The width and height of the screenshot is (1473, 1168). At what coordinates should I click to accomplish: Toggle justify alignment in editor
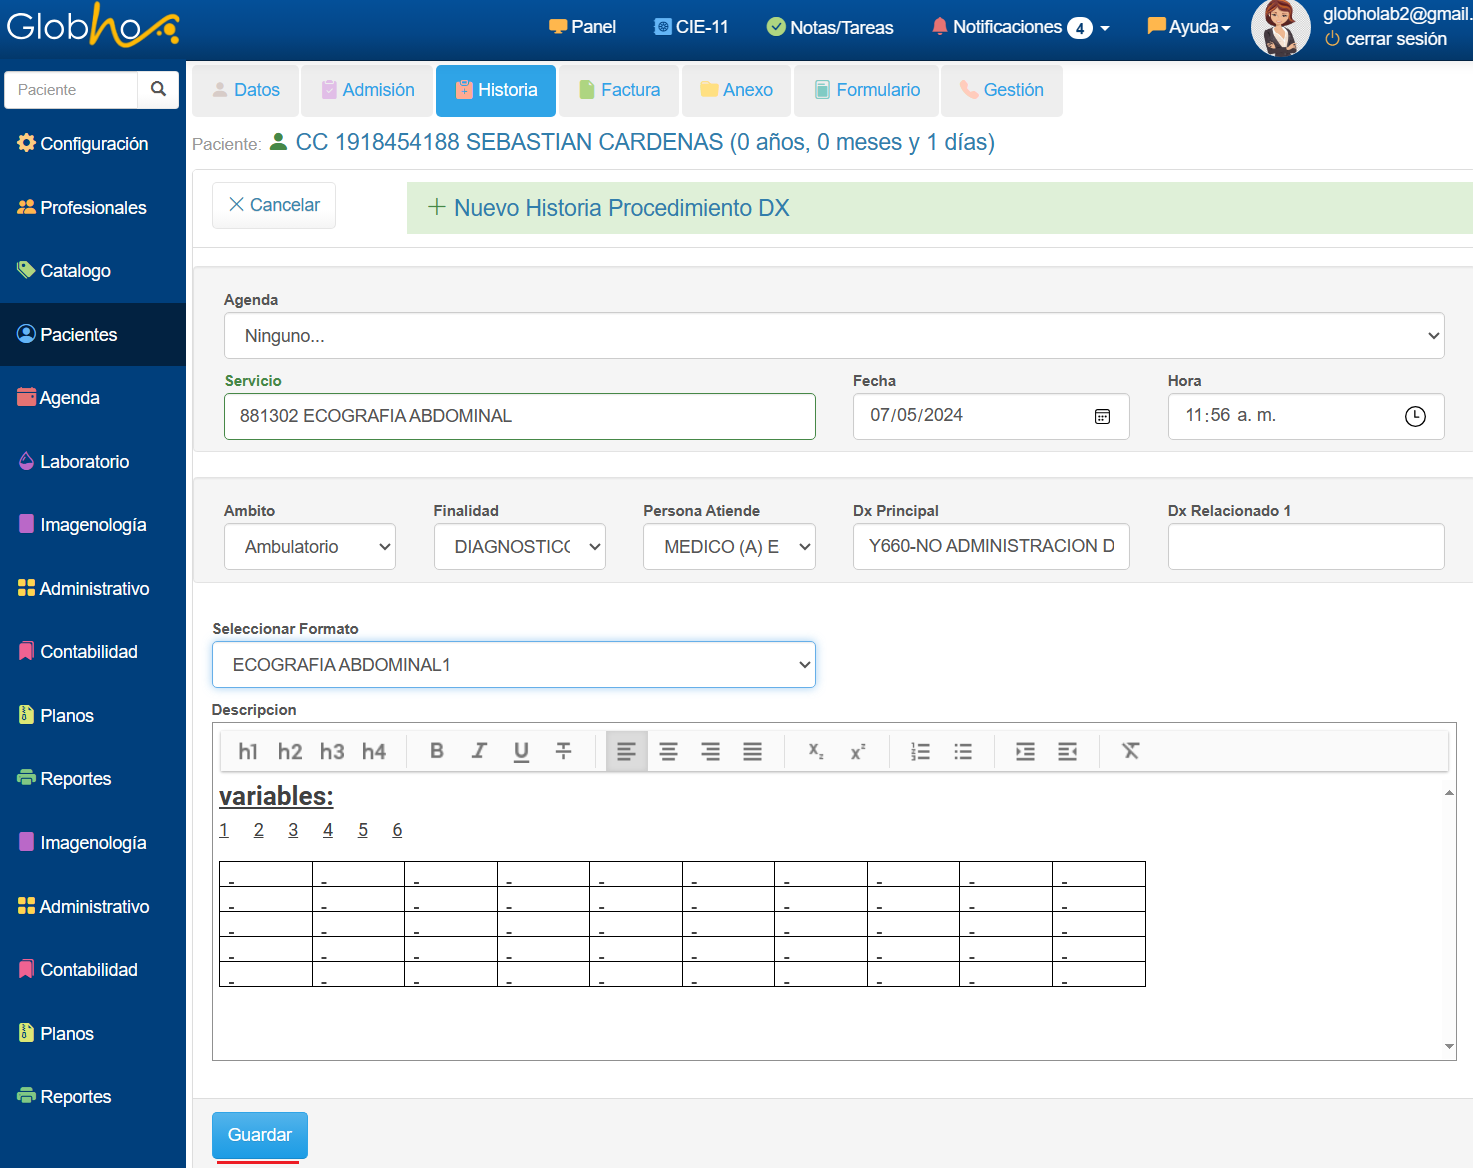[x=753, y=751]
